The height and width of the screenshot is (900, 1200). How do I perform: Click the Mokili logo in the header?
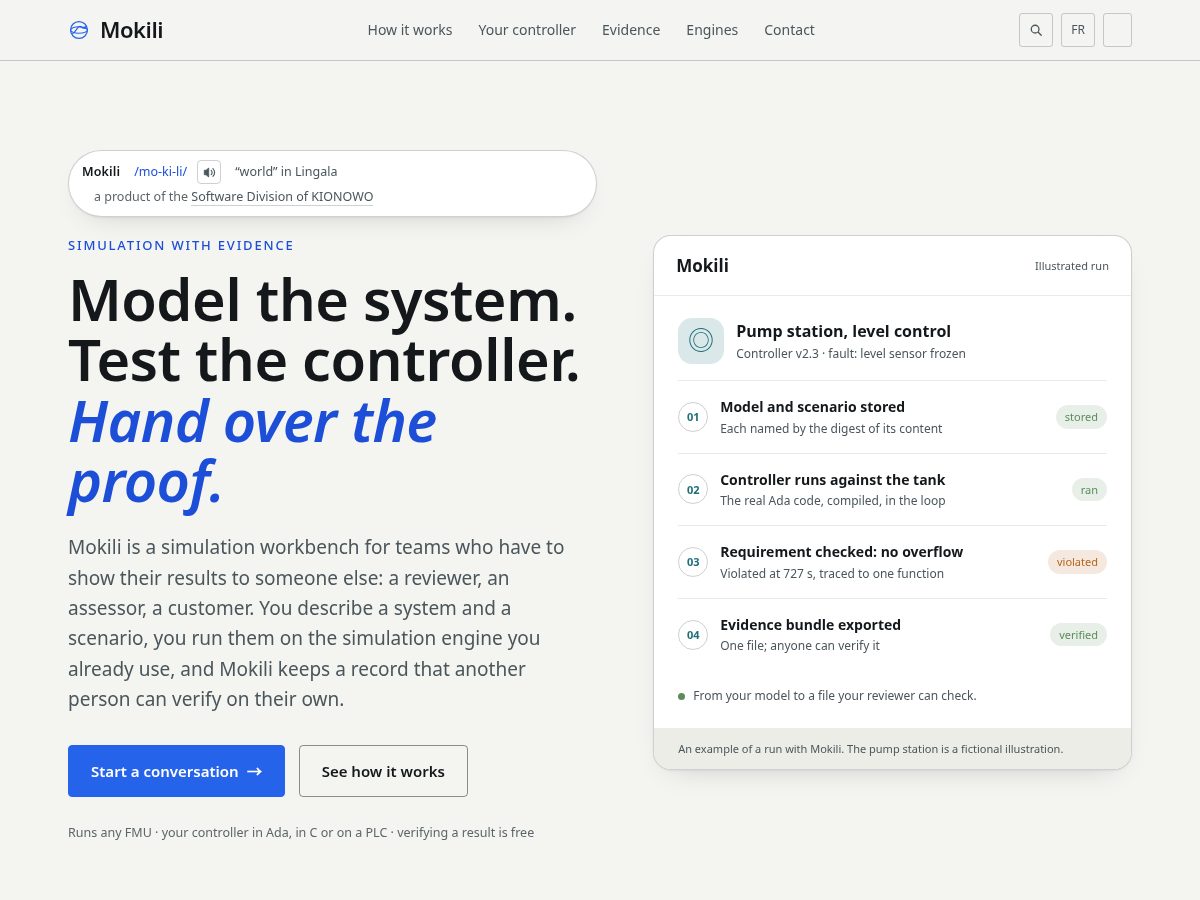click(x=116, y=30)
